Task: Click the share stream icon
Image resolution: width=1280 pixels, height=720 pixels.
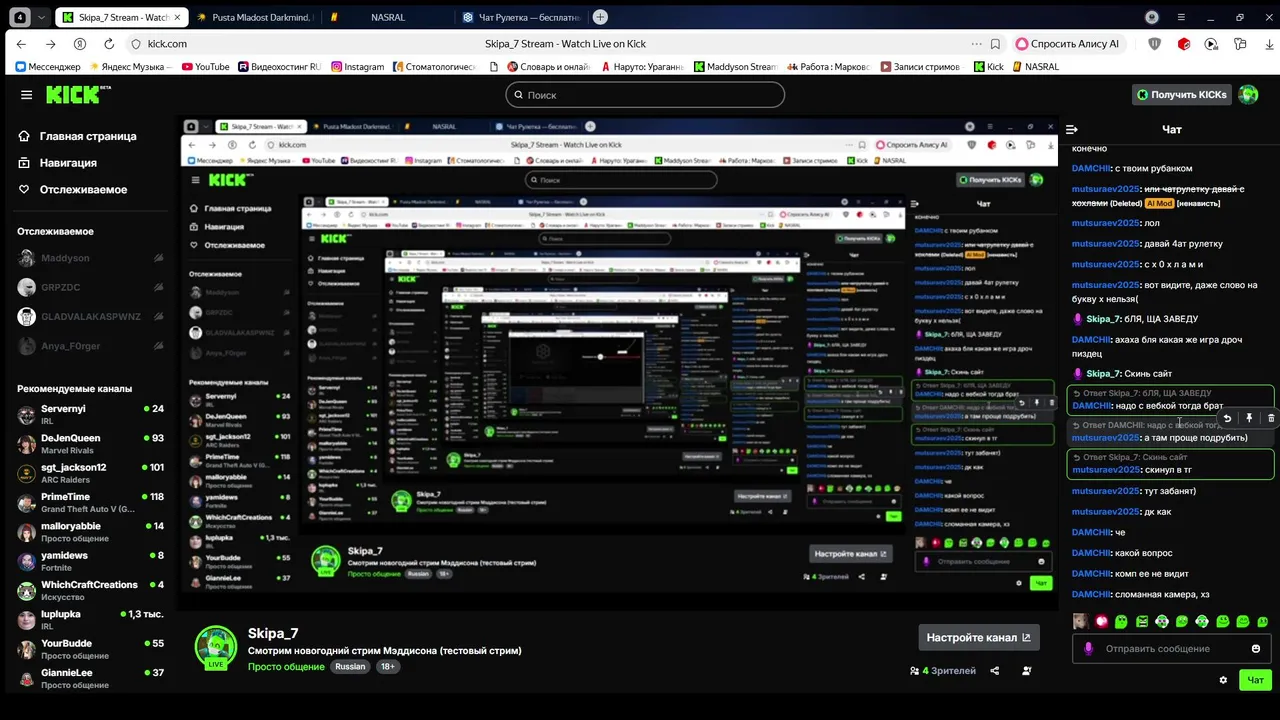Action: pyautogui.click(x=994, y=671)
